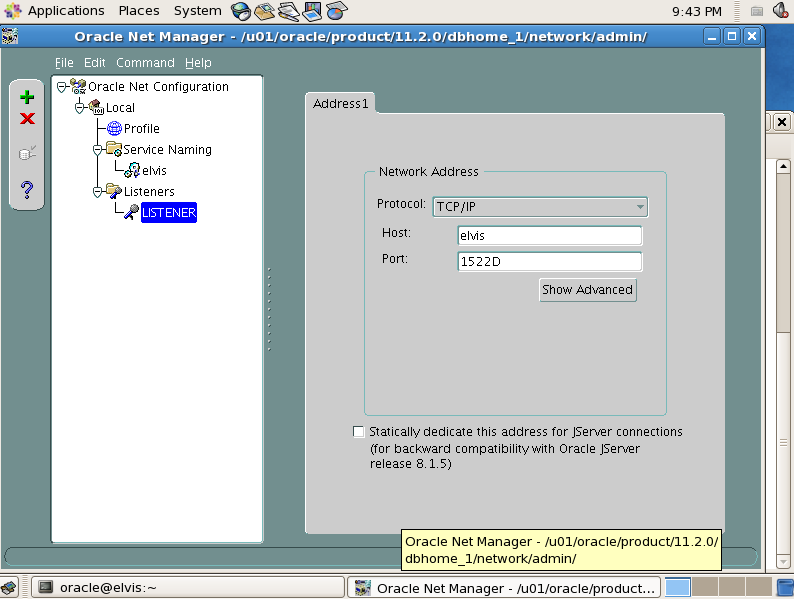The height and width of the screenshot is (599, 794).
Task: Open the Help menu
Action: pyautogui.click(x=198, y=63)
